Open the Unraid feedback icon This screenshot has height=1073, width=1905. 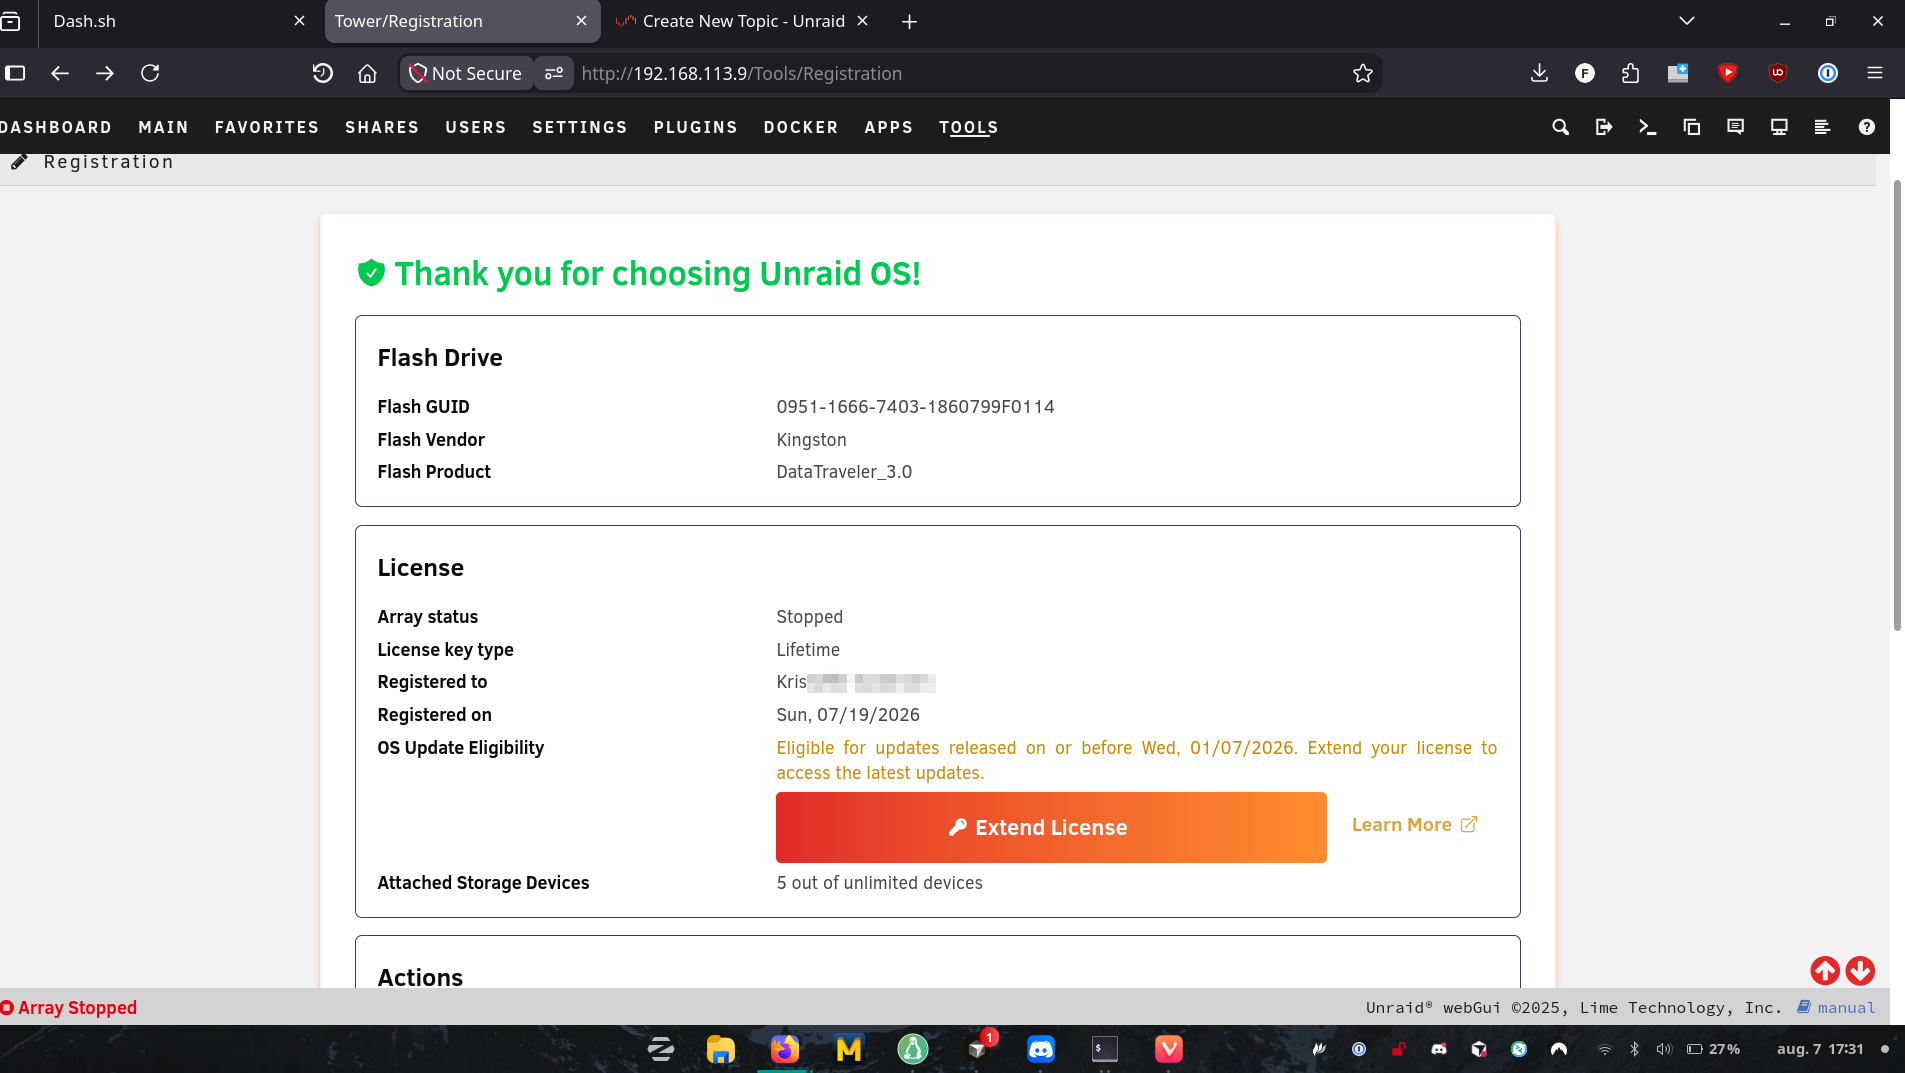pos(1735,127)
